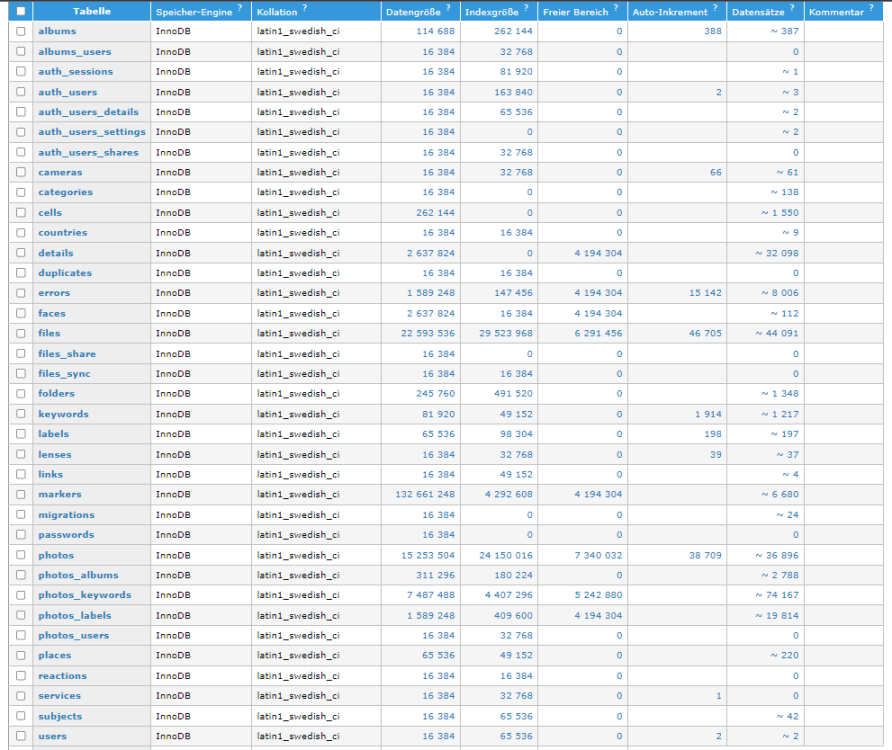Select the files table checkbox
This screenshot has height=750, width=892.
[x=21, y=333]
